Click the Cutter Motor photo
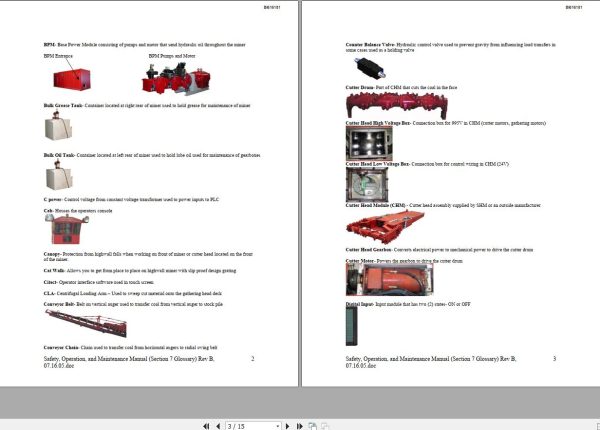The height and width of the screenshot is (430, 600). pyautogui.click(x=390, y=279)
